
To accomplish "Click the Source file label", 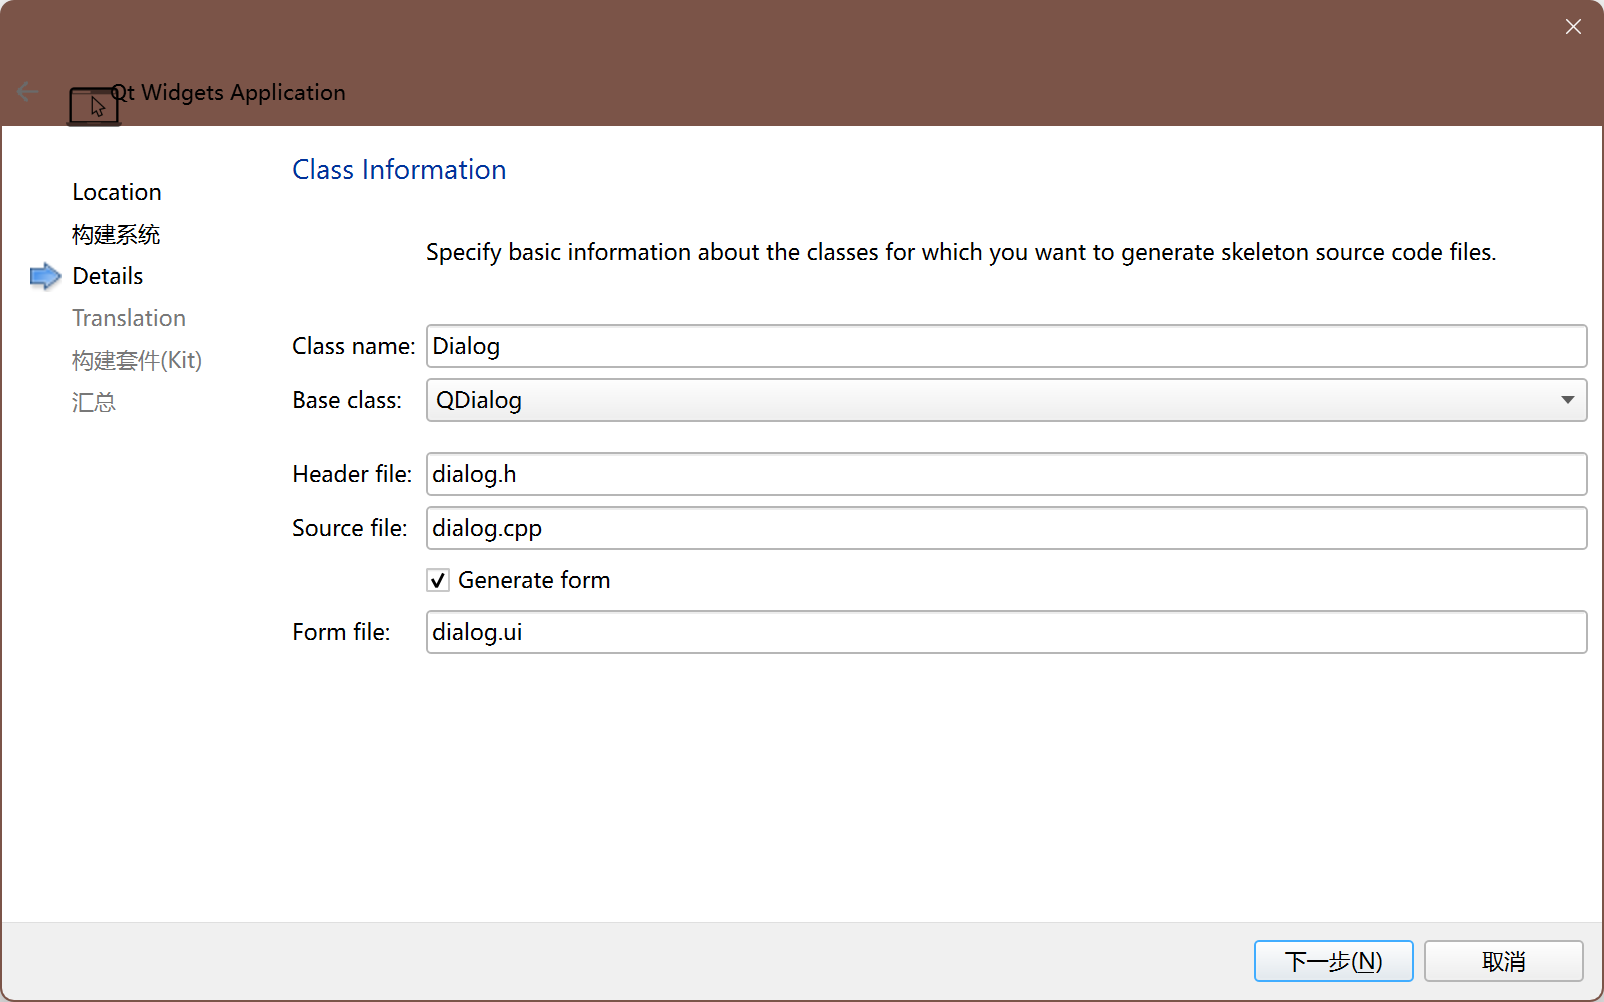I will pos(350,528).
